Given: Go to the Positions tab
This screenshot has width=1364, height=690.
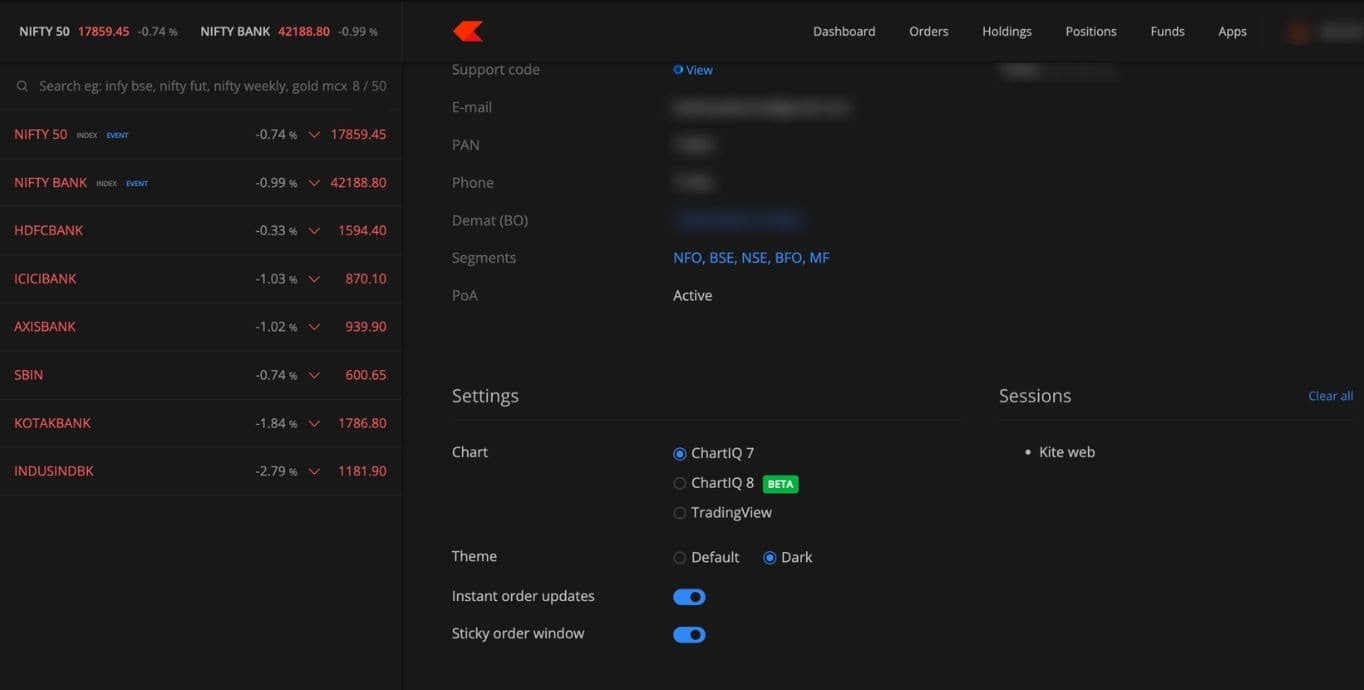Looking at the screenshot, I should click(1090, 32).
